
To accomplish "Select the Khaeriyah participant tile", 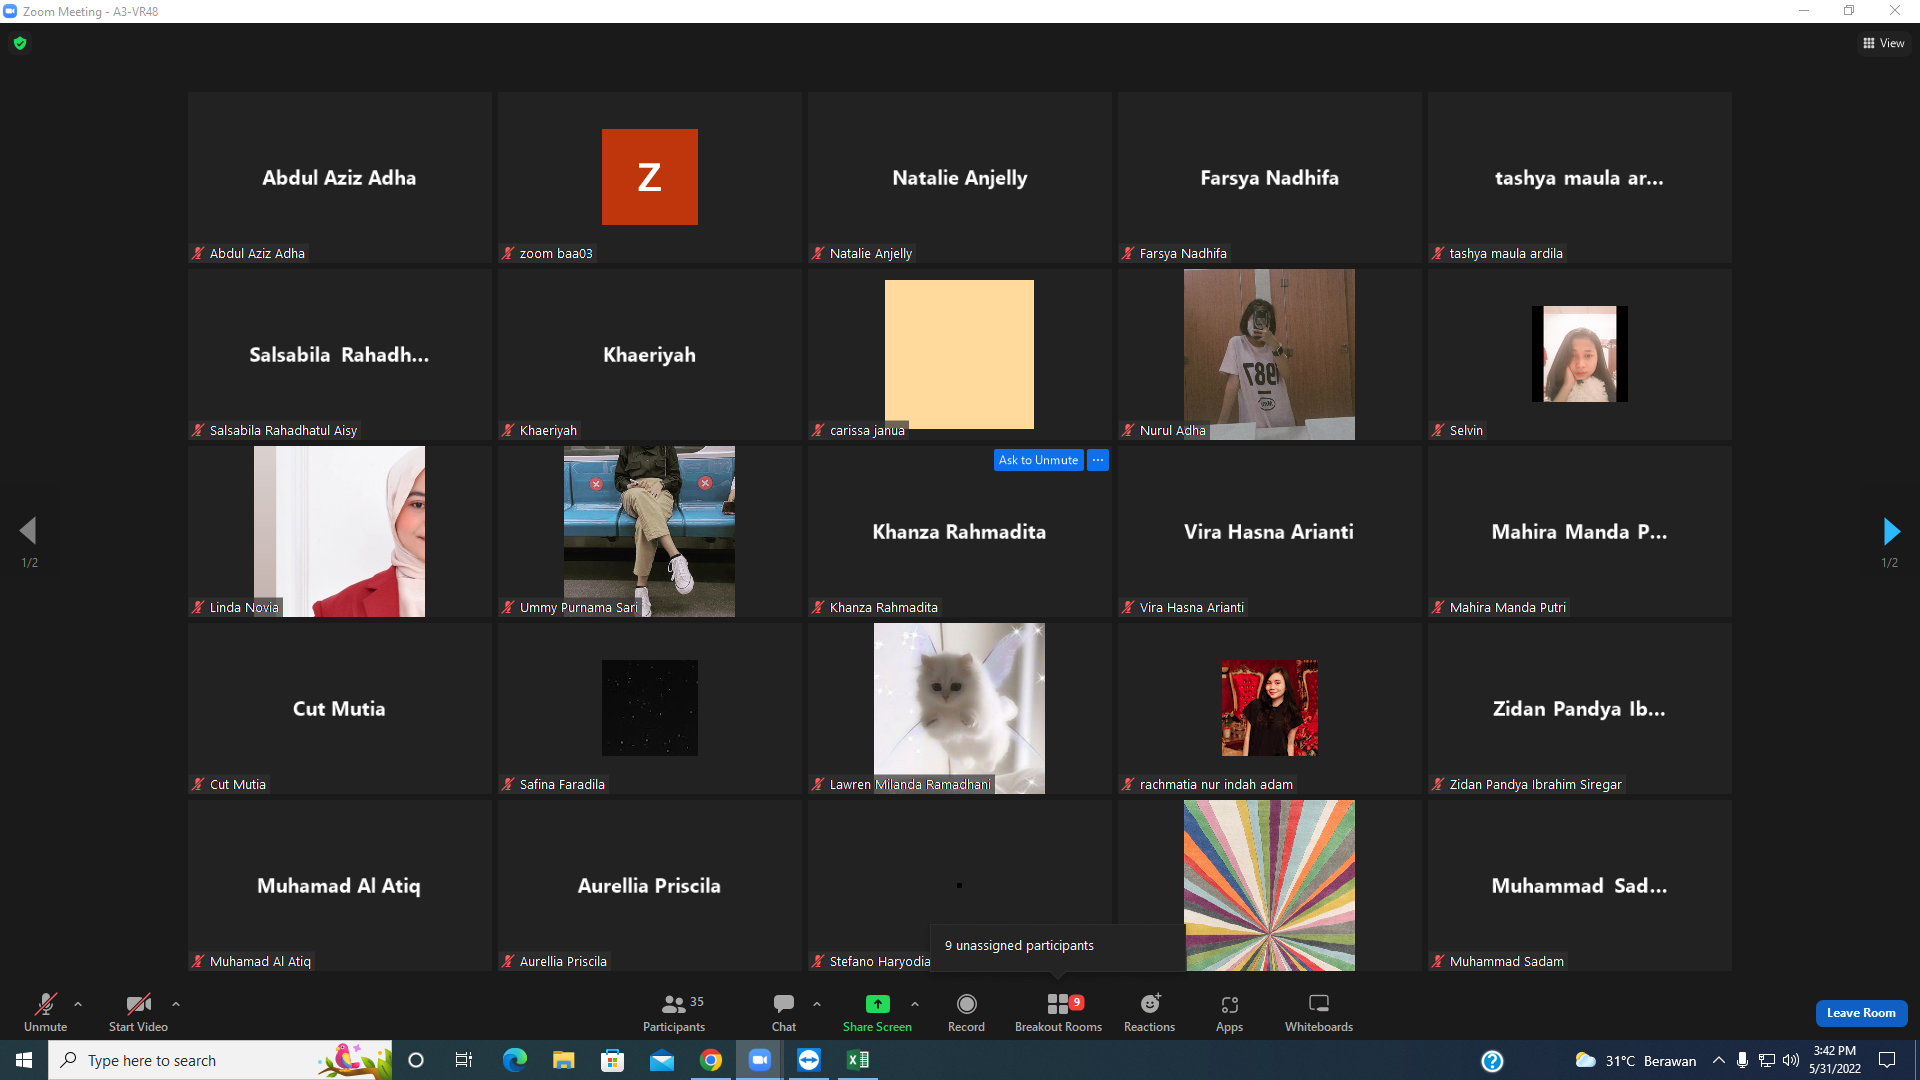I will click(650, 354).
